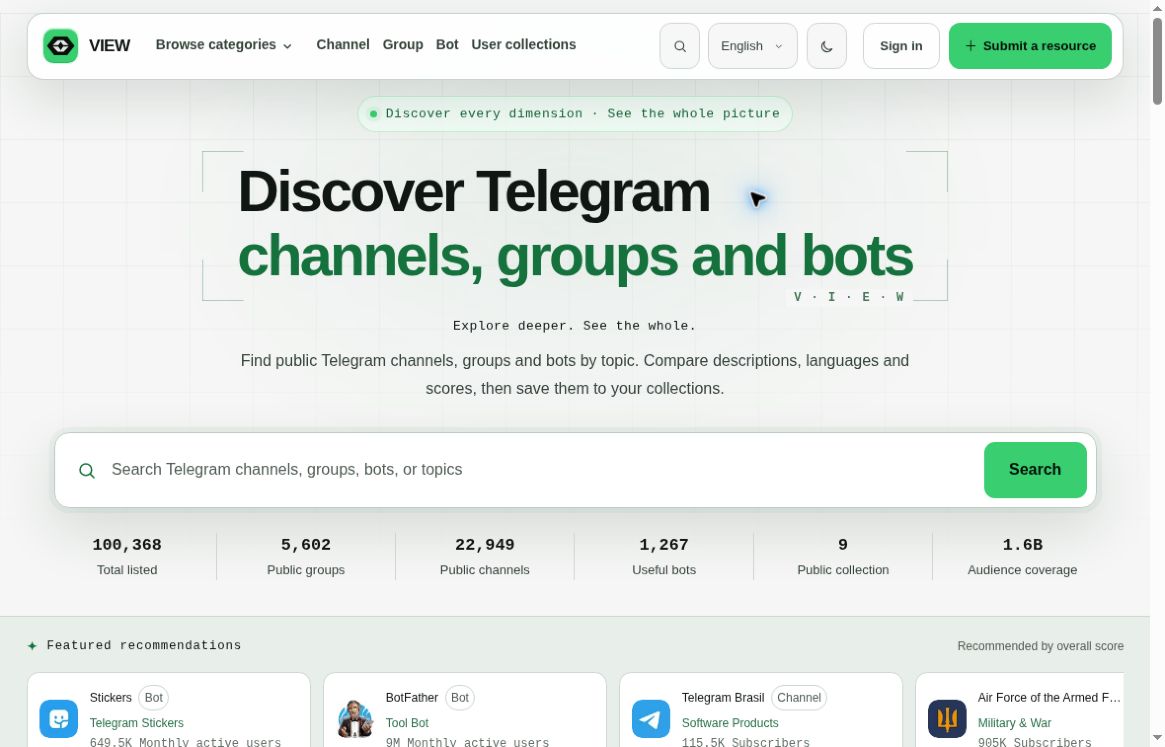
Task: Click the Stickers bot avatar icon
Action: point(59,719)
